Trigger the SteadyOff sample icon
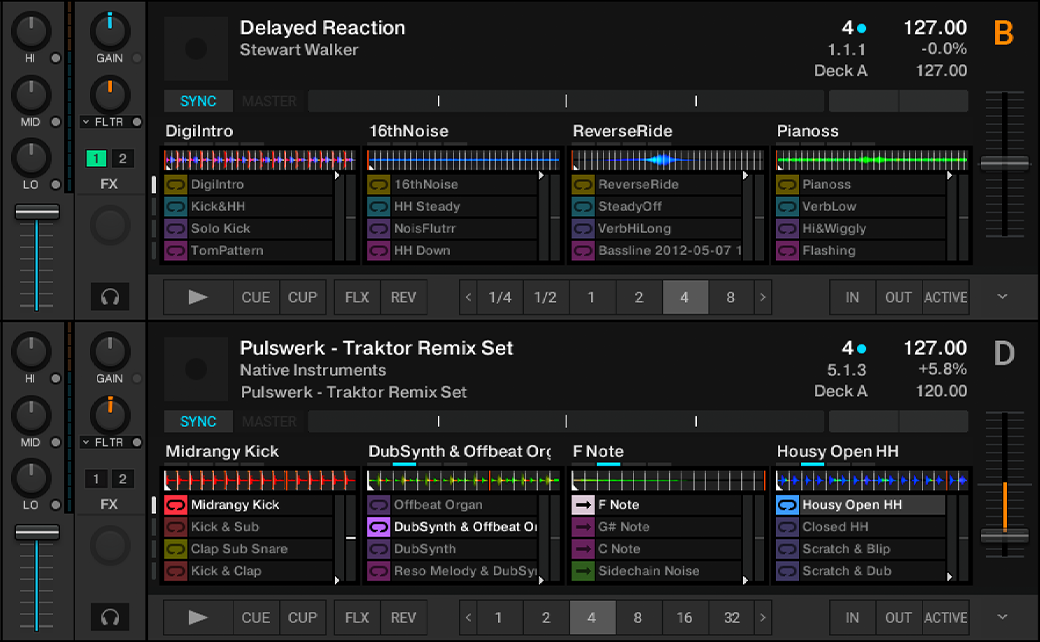This screenshot has height=642, width=1040. pyautogui.click(x=582, y=206)
